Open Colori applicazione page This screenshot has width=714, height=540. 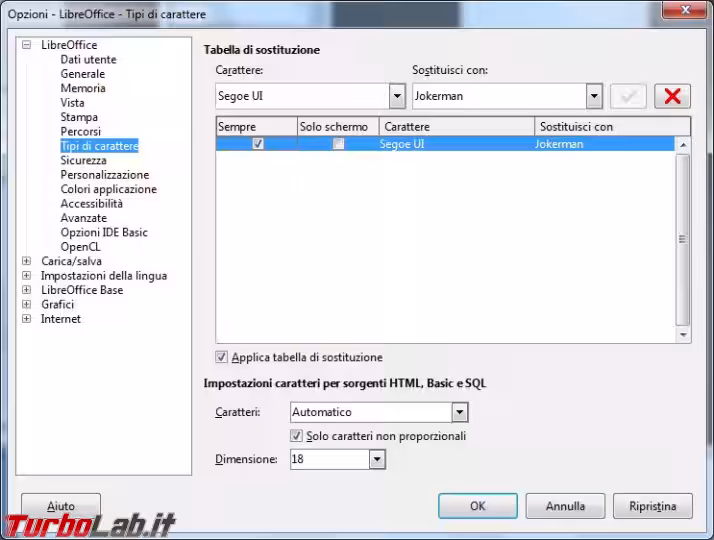pos(108,189)
